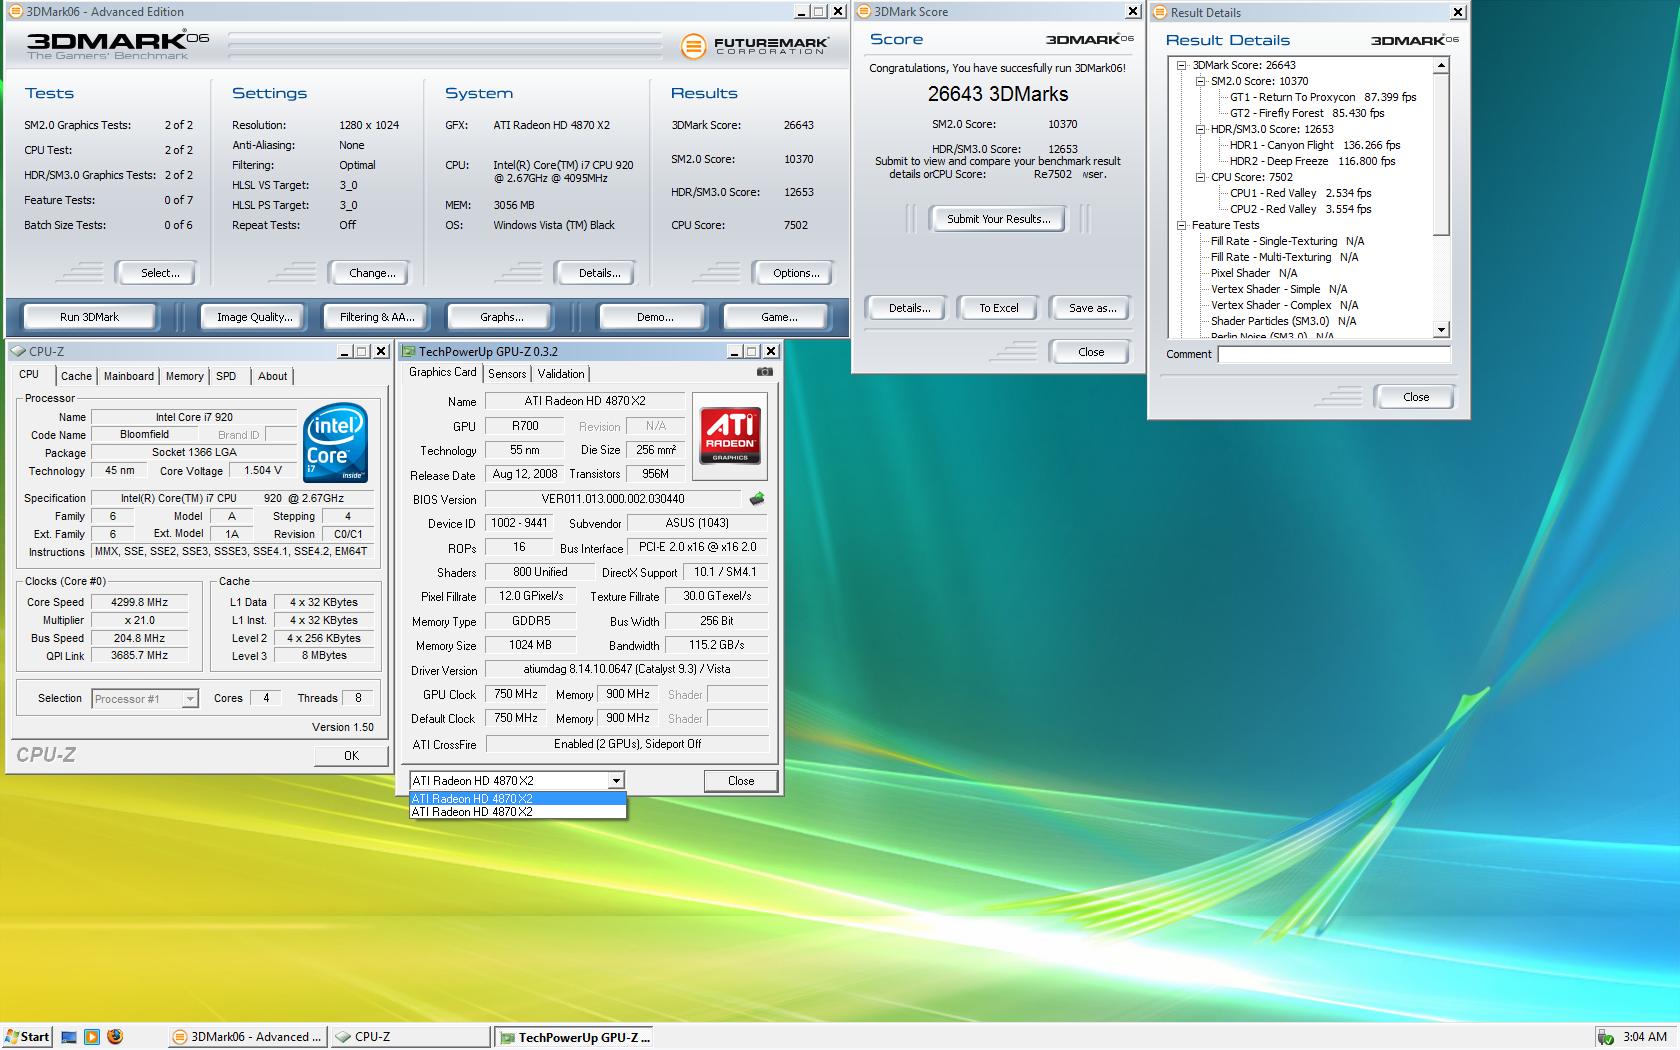The height and width of the screenshot is (1050, 1680).
Task: Click the GPU-Z screenshot camera icon
Action: [x=765, y=372]
